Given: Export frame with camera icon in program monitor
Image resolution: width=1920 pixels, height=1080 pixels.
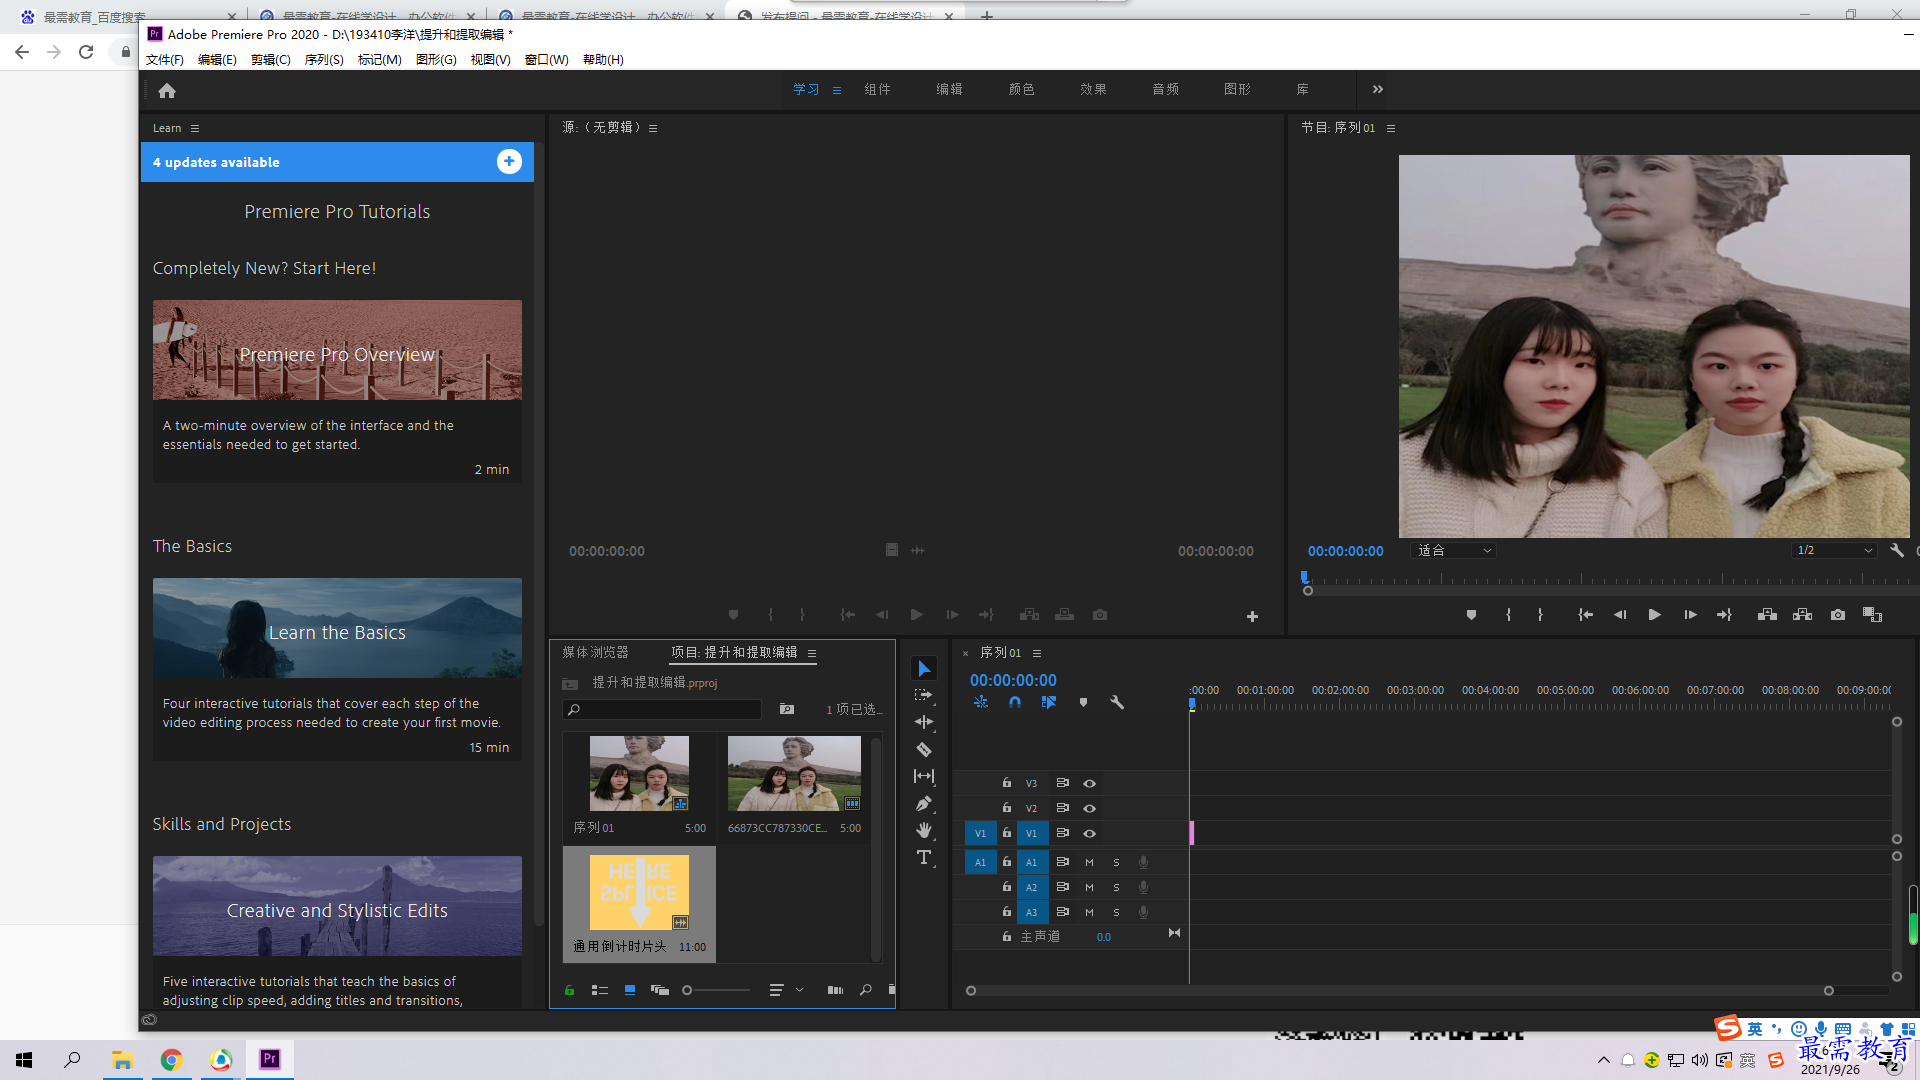Looking at the screenshot, I should [1838, 615].
